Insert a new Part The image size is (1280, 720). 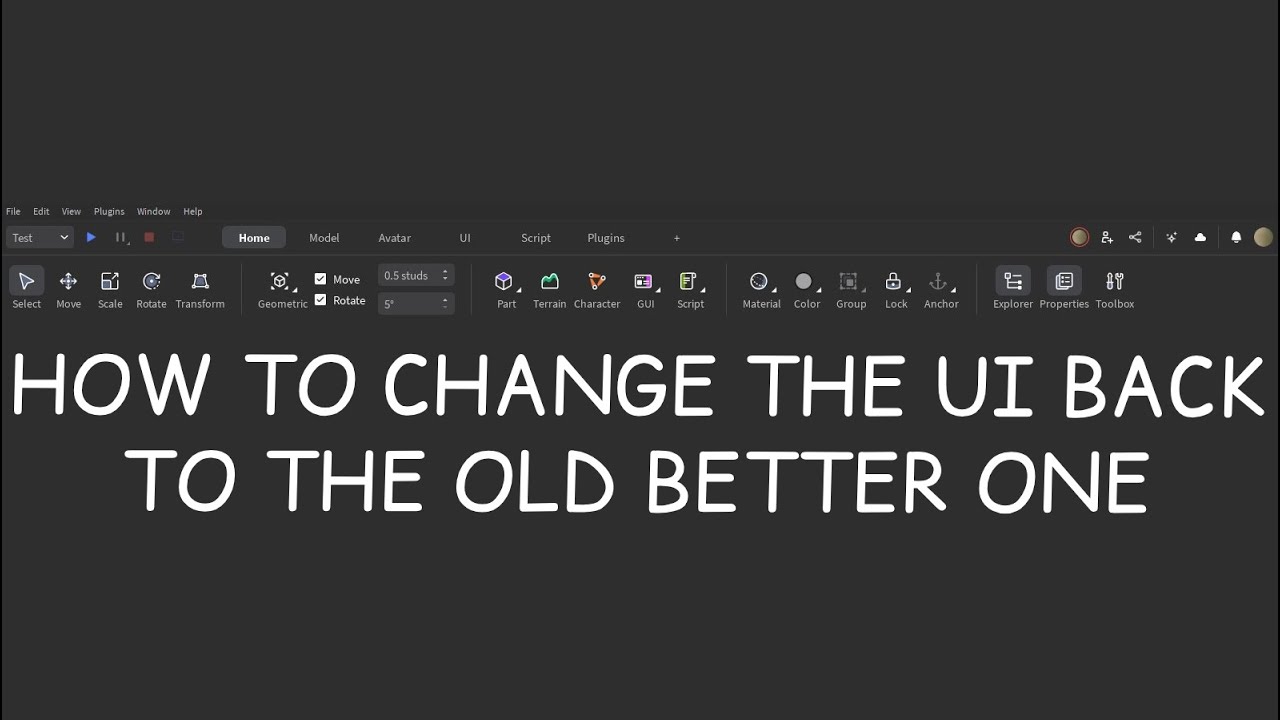[x=506, y=289]
